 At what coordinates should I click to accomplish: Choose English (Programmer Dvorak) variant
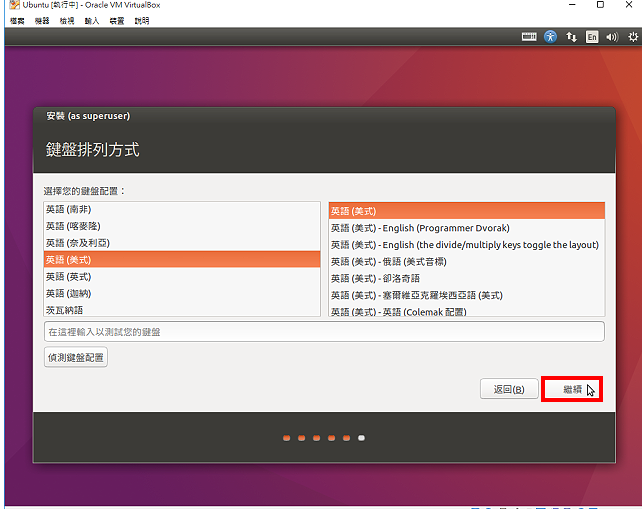tap(467, 228)
